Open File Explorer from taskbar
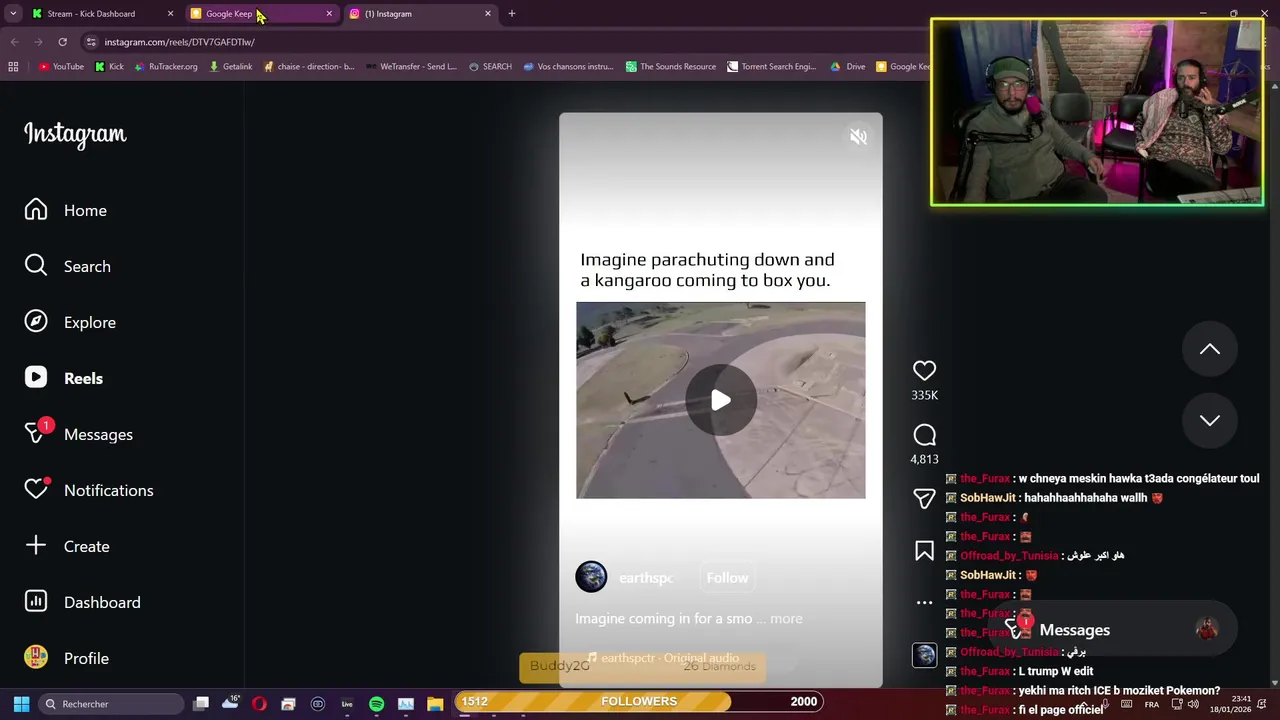This screenshot has width=1280, height=720. point(435,704)
